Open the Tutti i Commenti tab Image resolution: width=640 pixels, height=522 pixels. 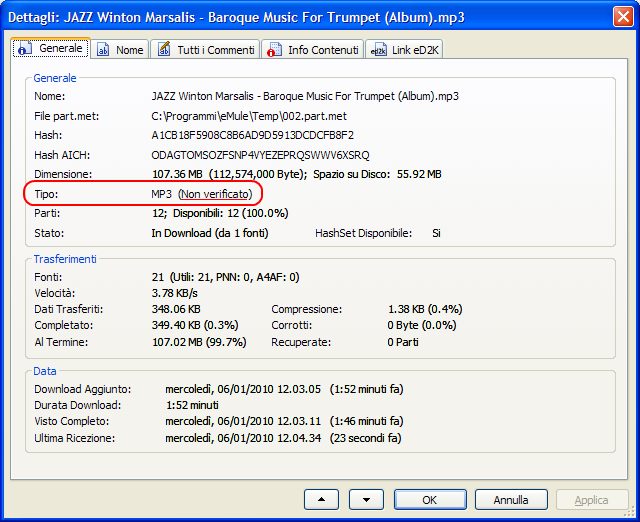coord(205,49)
